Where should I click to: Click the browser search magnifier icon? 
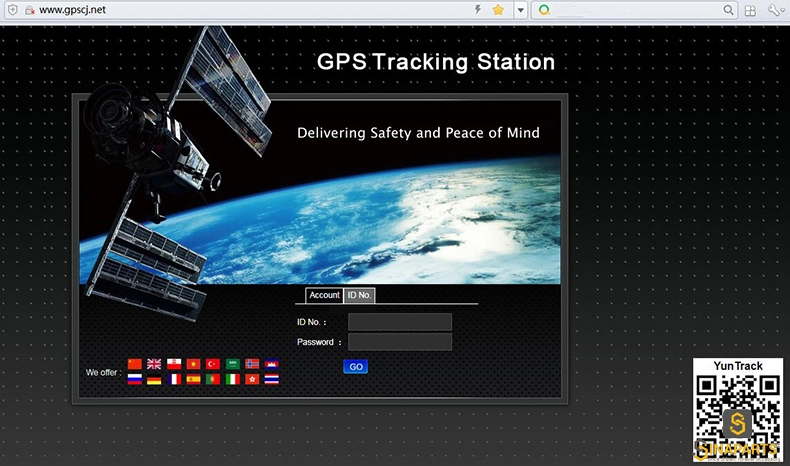728,10
